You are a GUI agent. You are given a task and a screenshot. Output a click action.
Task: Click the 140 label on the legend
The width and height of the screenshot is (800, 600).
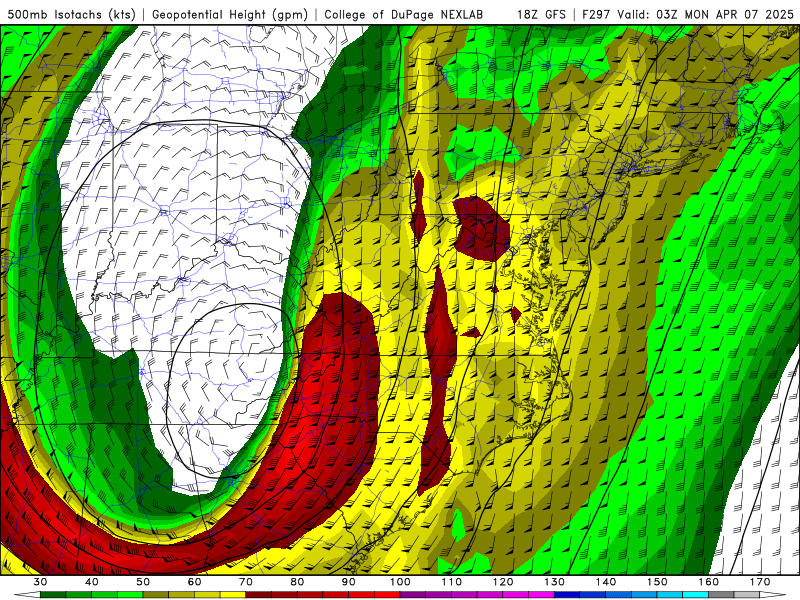(x=606, y=582)
